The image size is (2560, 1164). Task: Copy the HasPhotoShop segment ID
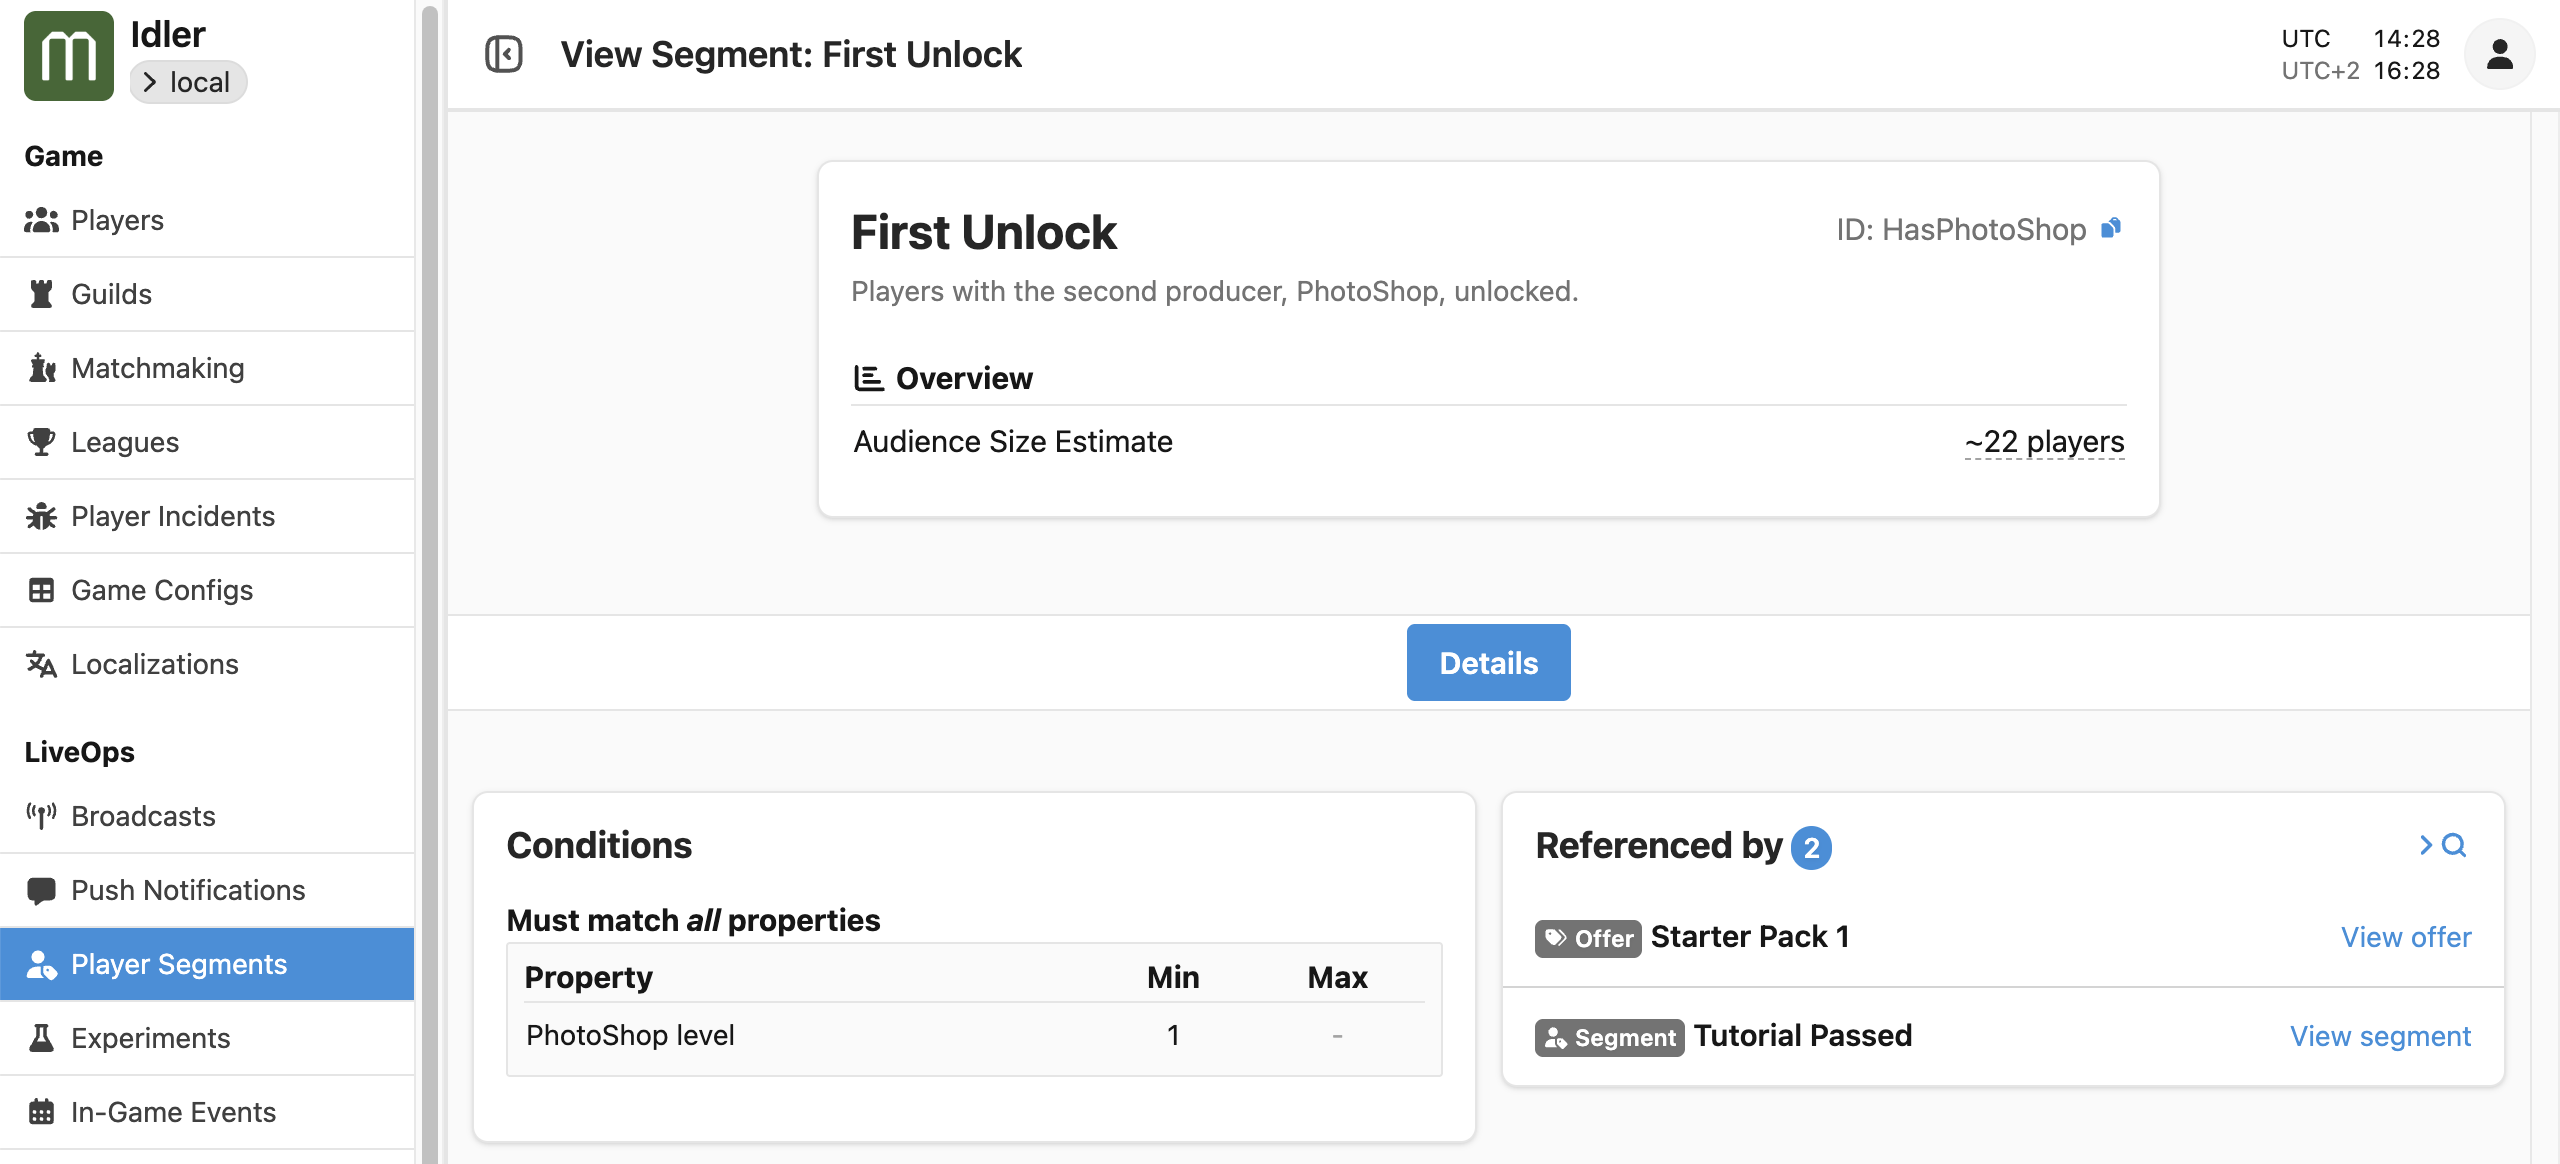[2113, 228]
